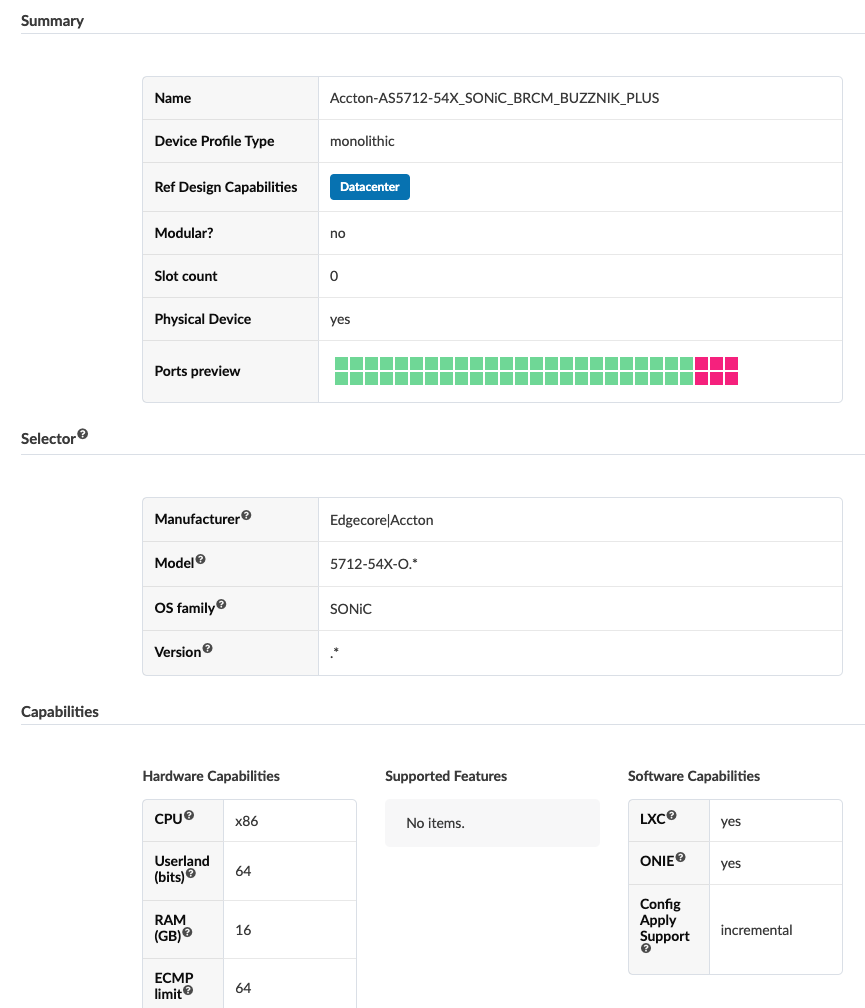Select the first green port in top row
The width and height of the screenshot is (865, 1008).
click(342, 363)
